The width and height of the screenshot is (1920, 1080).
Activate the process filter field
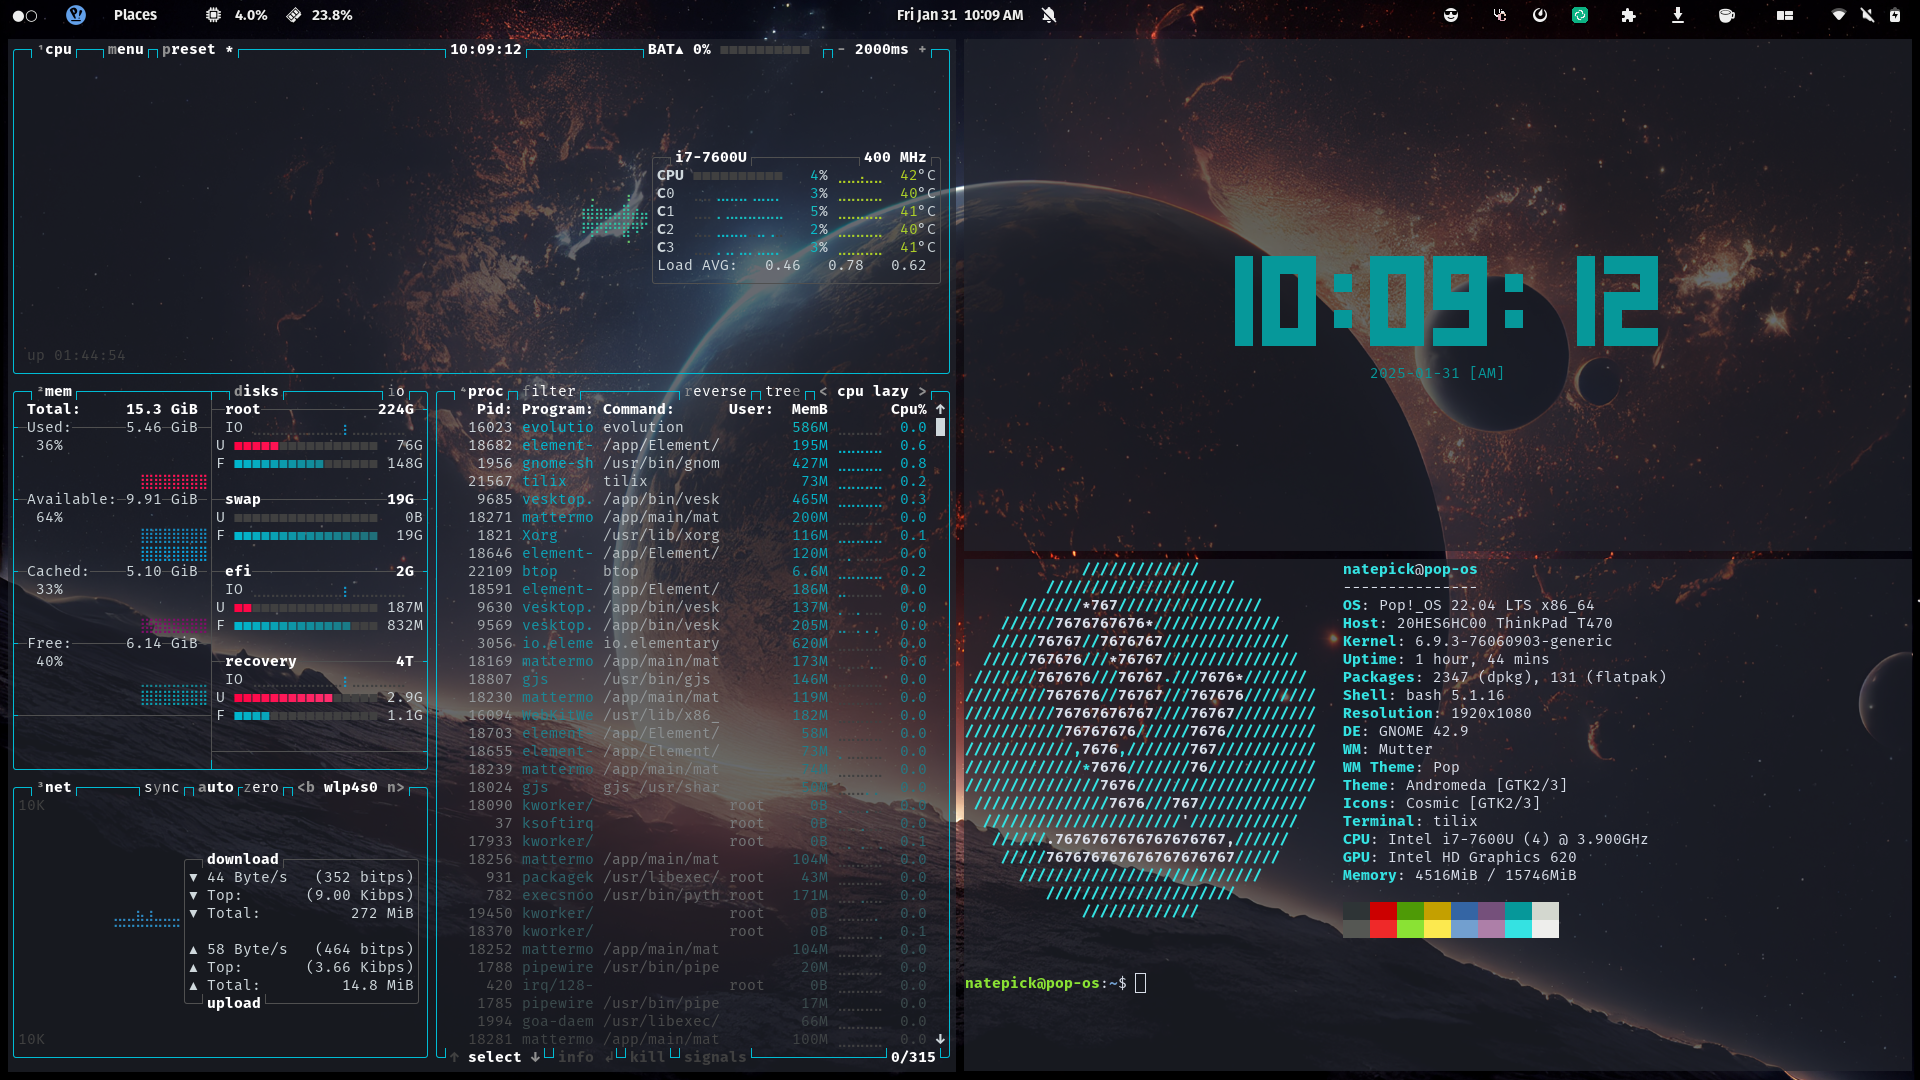tap(549, 391)
